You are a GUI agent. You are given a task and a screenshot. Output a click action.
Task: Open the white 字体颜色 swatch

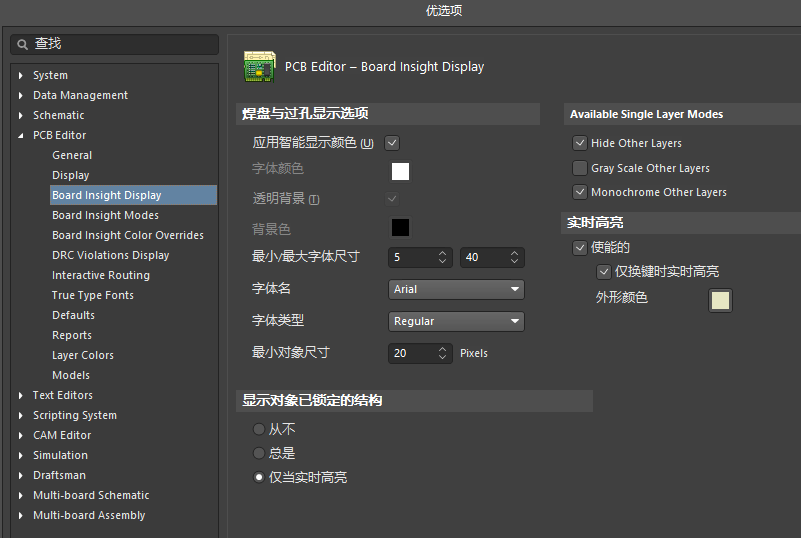(400, 171)
